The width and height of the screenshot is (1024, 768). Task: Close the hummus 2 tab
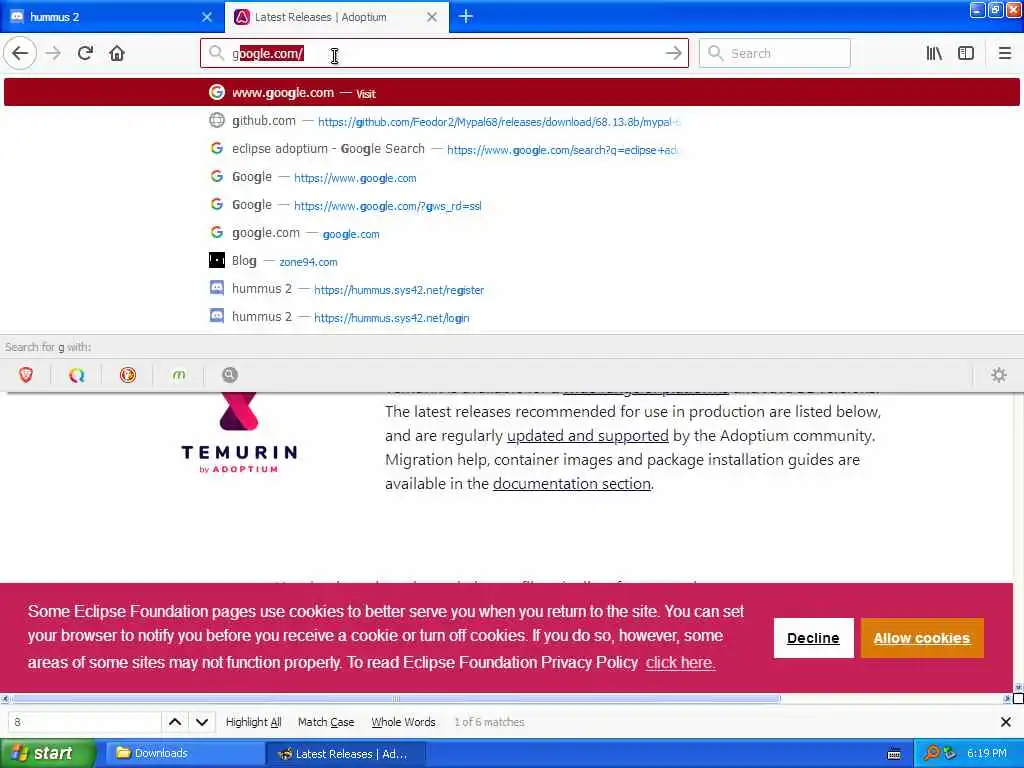(207, 17)
